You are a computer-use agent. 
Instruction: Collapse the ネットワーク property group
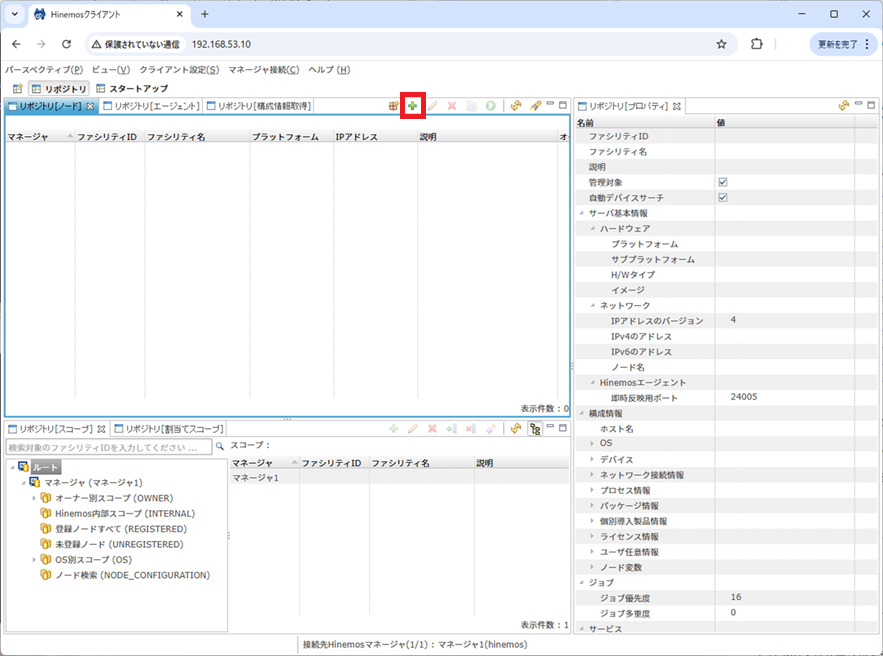point(592,305)
